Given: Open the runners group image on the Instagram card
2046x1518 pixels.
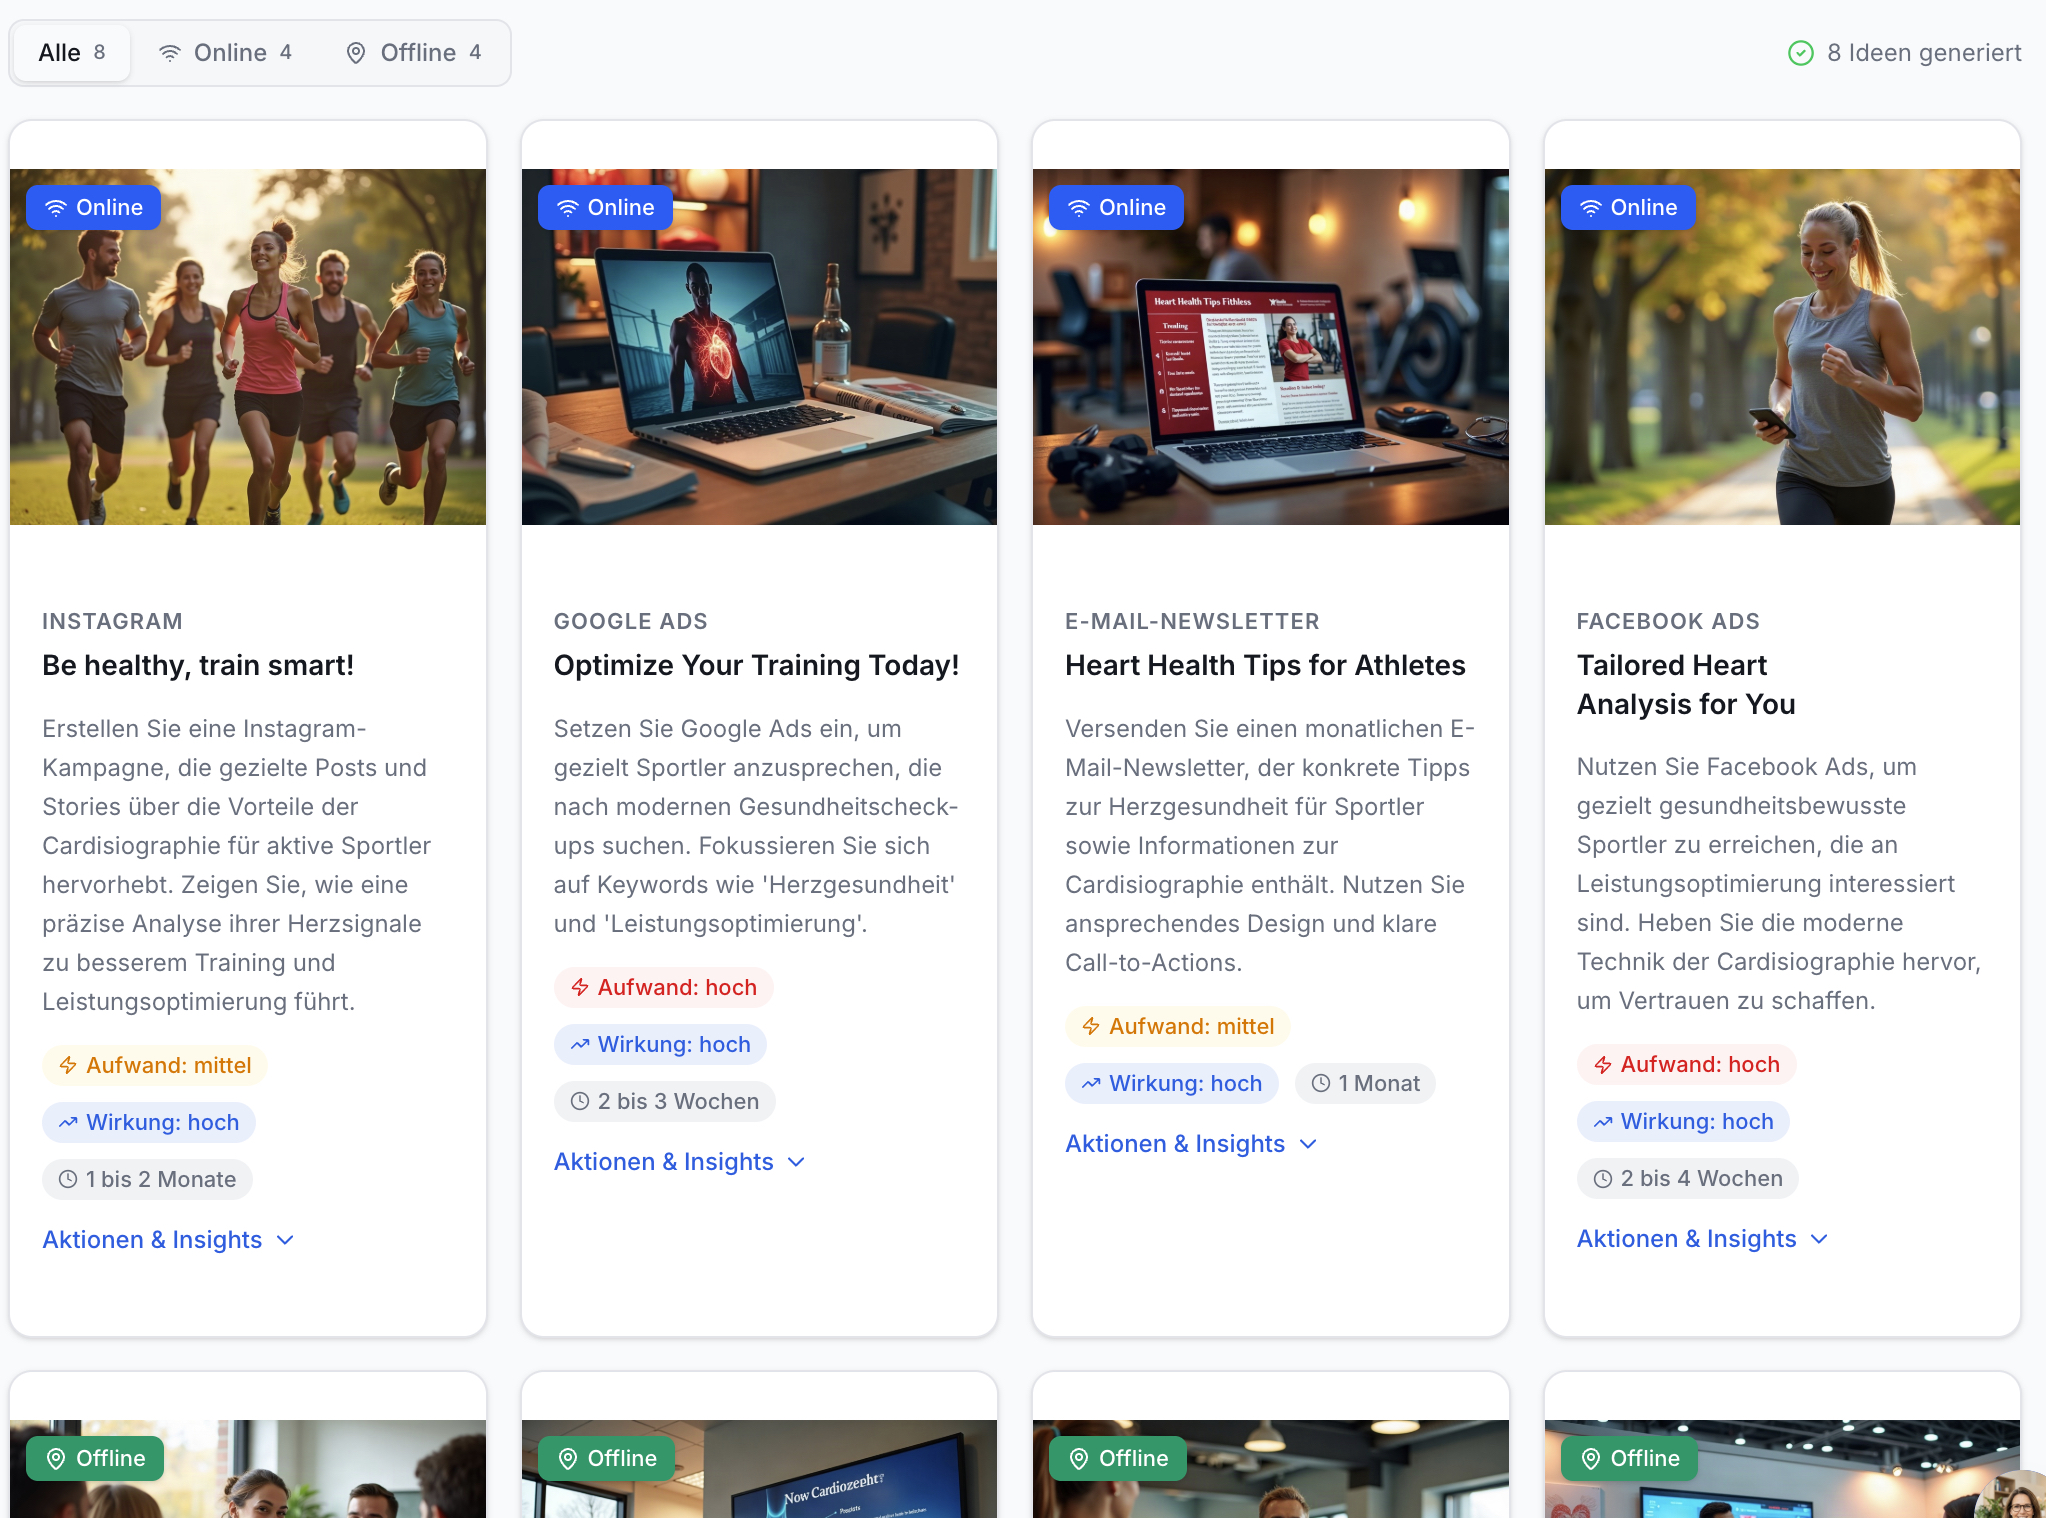Looking at the screenshot, I should coord(248,347).
